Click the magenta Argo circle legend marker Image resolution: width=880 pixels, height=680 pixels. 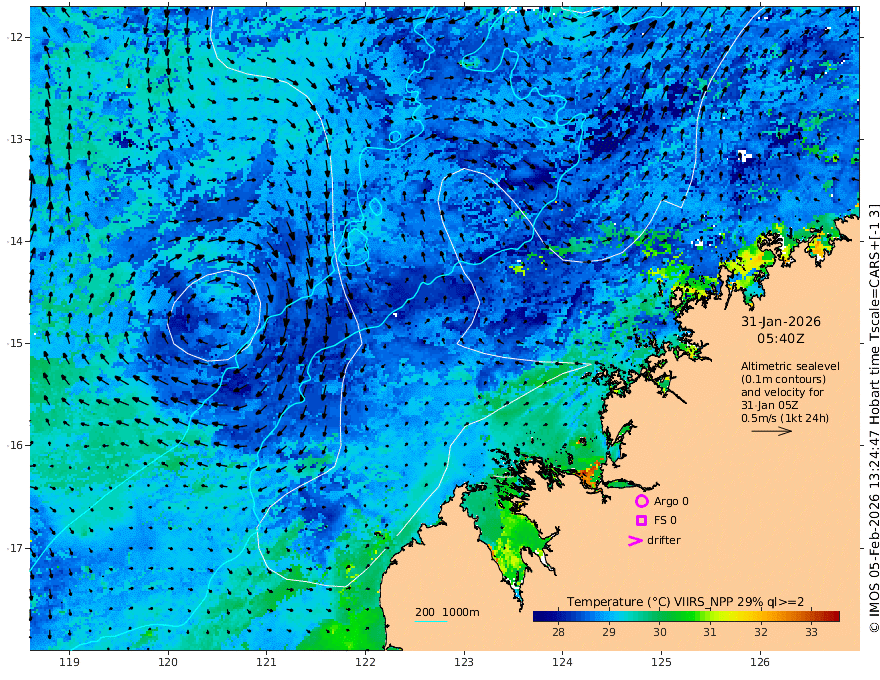pyautogui.click(x=641, y=501)
